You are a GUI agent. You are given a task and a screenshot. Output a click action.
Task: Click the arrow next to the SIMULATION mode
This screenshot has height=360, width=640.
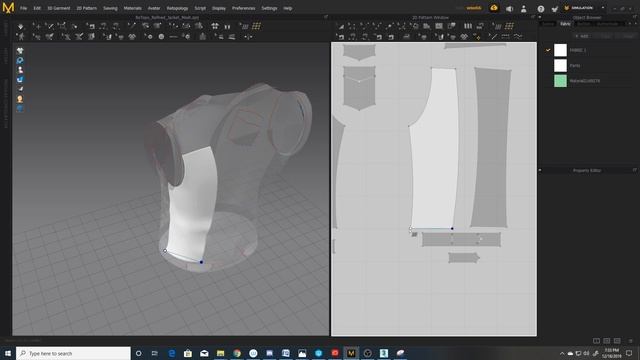click(603, 8)
